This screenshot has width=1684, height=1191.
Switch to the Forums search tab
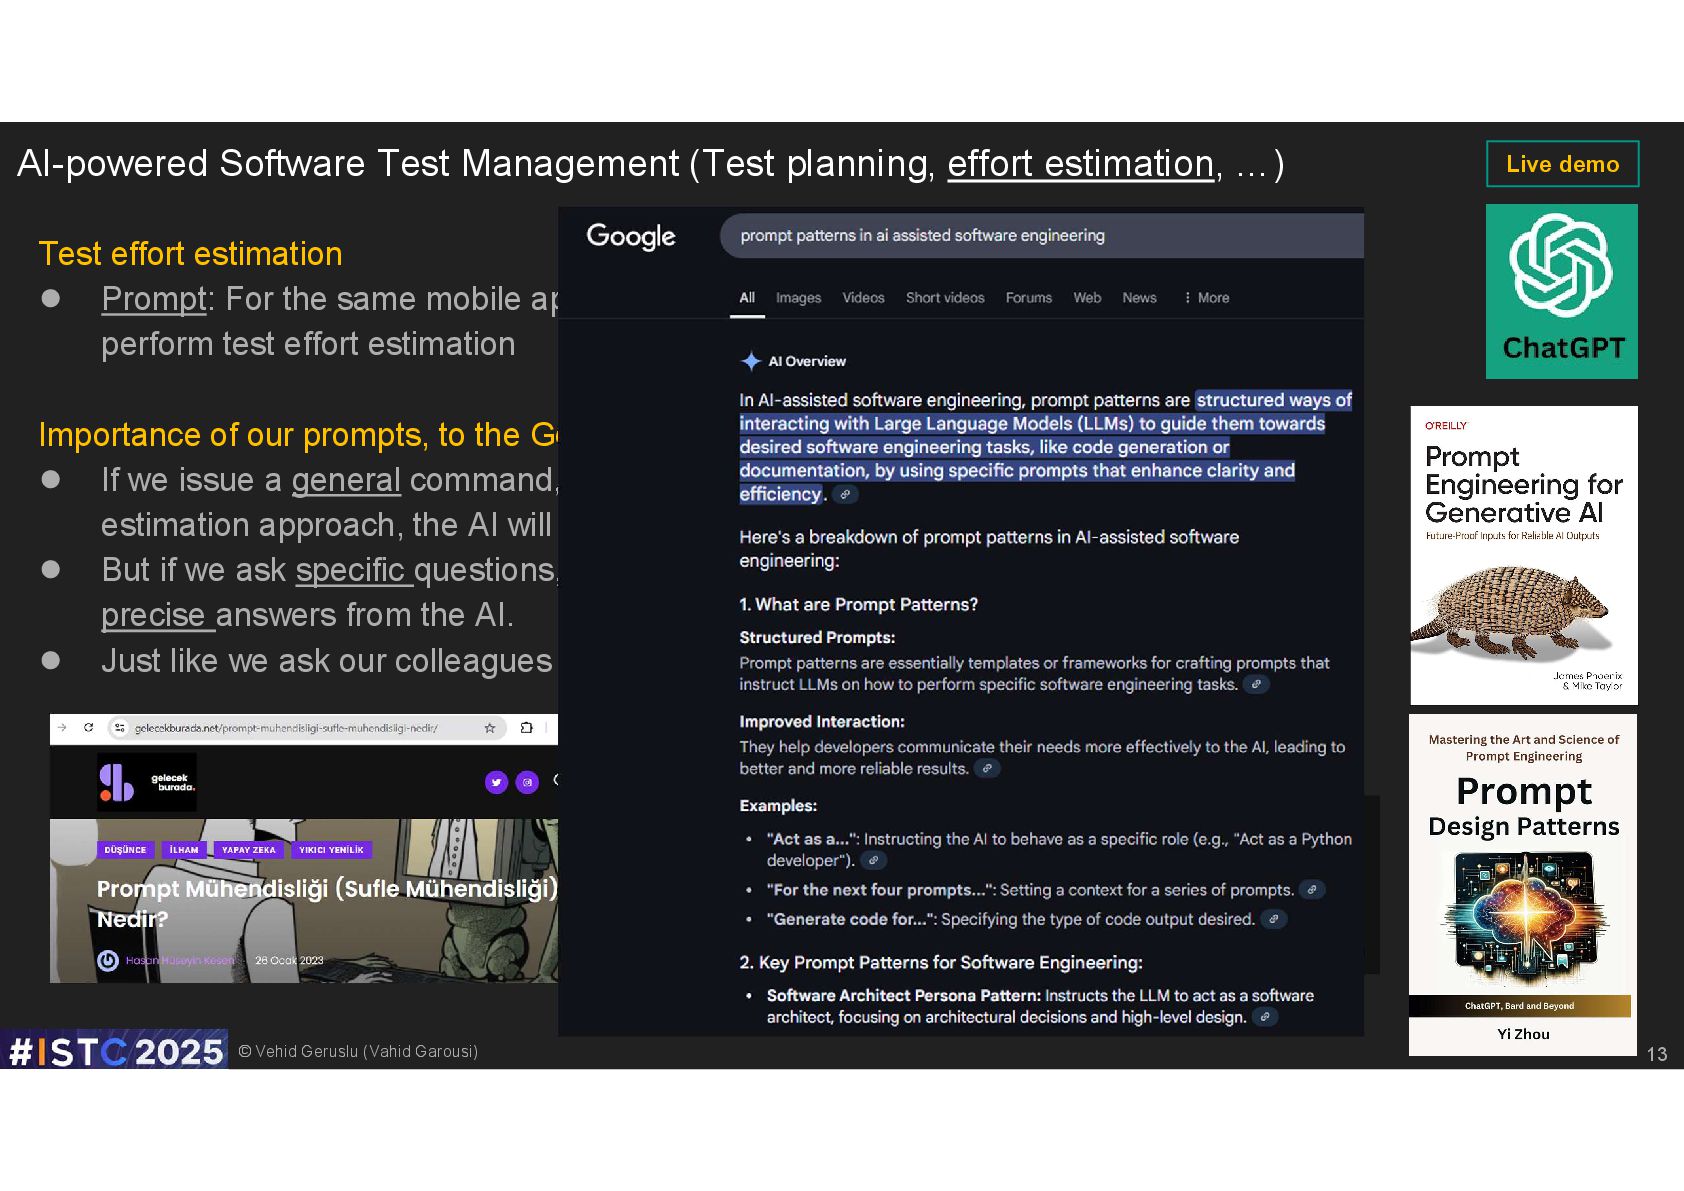pos(1029,298)
